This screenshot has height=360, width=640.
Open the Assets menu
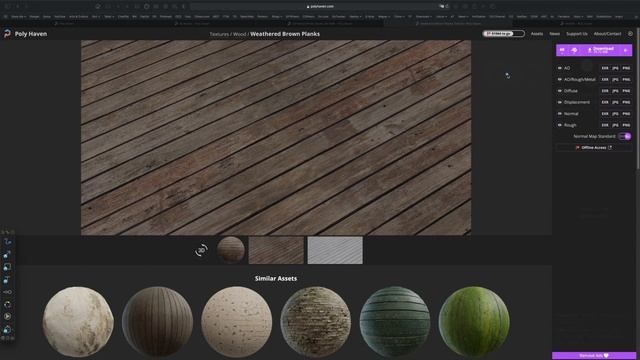click(x=537, y=34)
